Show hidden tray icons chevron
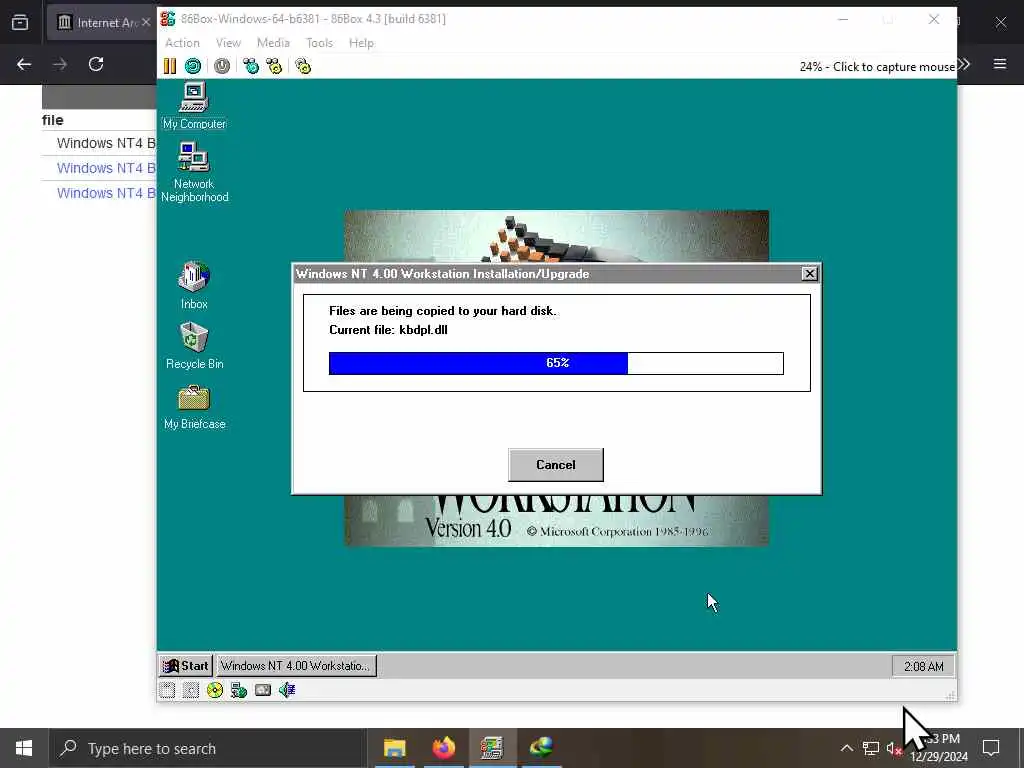This screenshot has height=768, width=1024. (846, 748)
